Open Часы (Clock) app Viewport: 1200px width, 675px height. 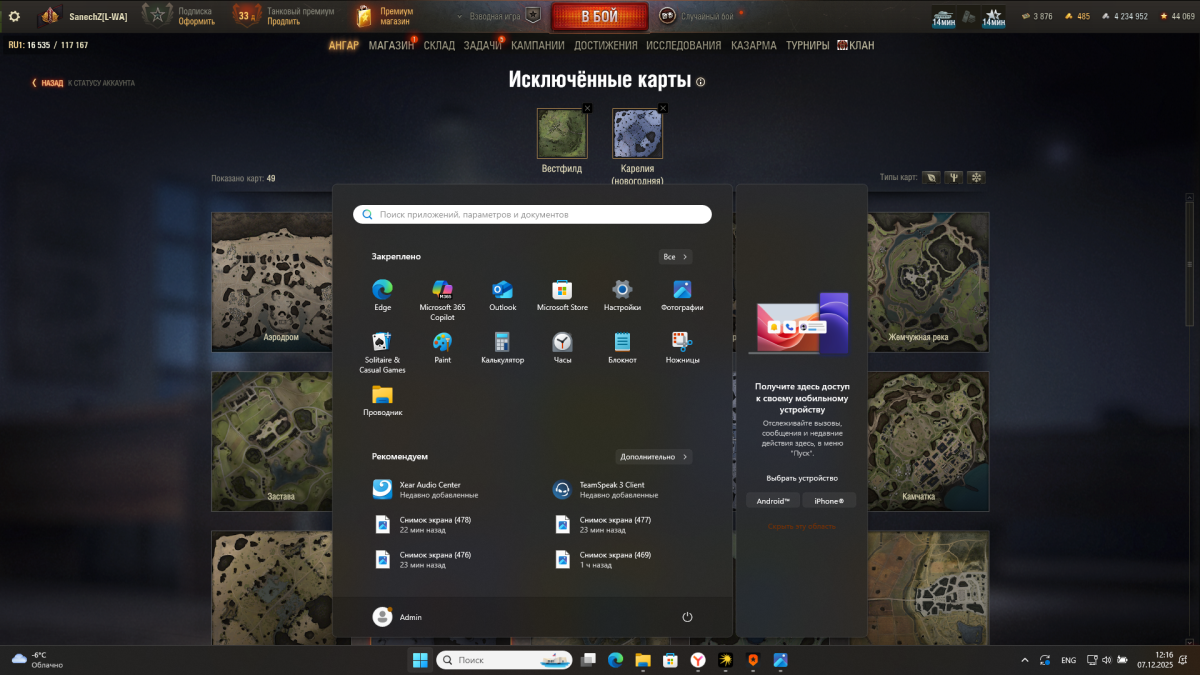point(562,348)
